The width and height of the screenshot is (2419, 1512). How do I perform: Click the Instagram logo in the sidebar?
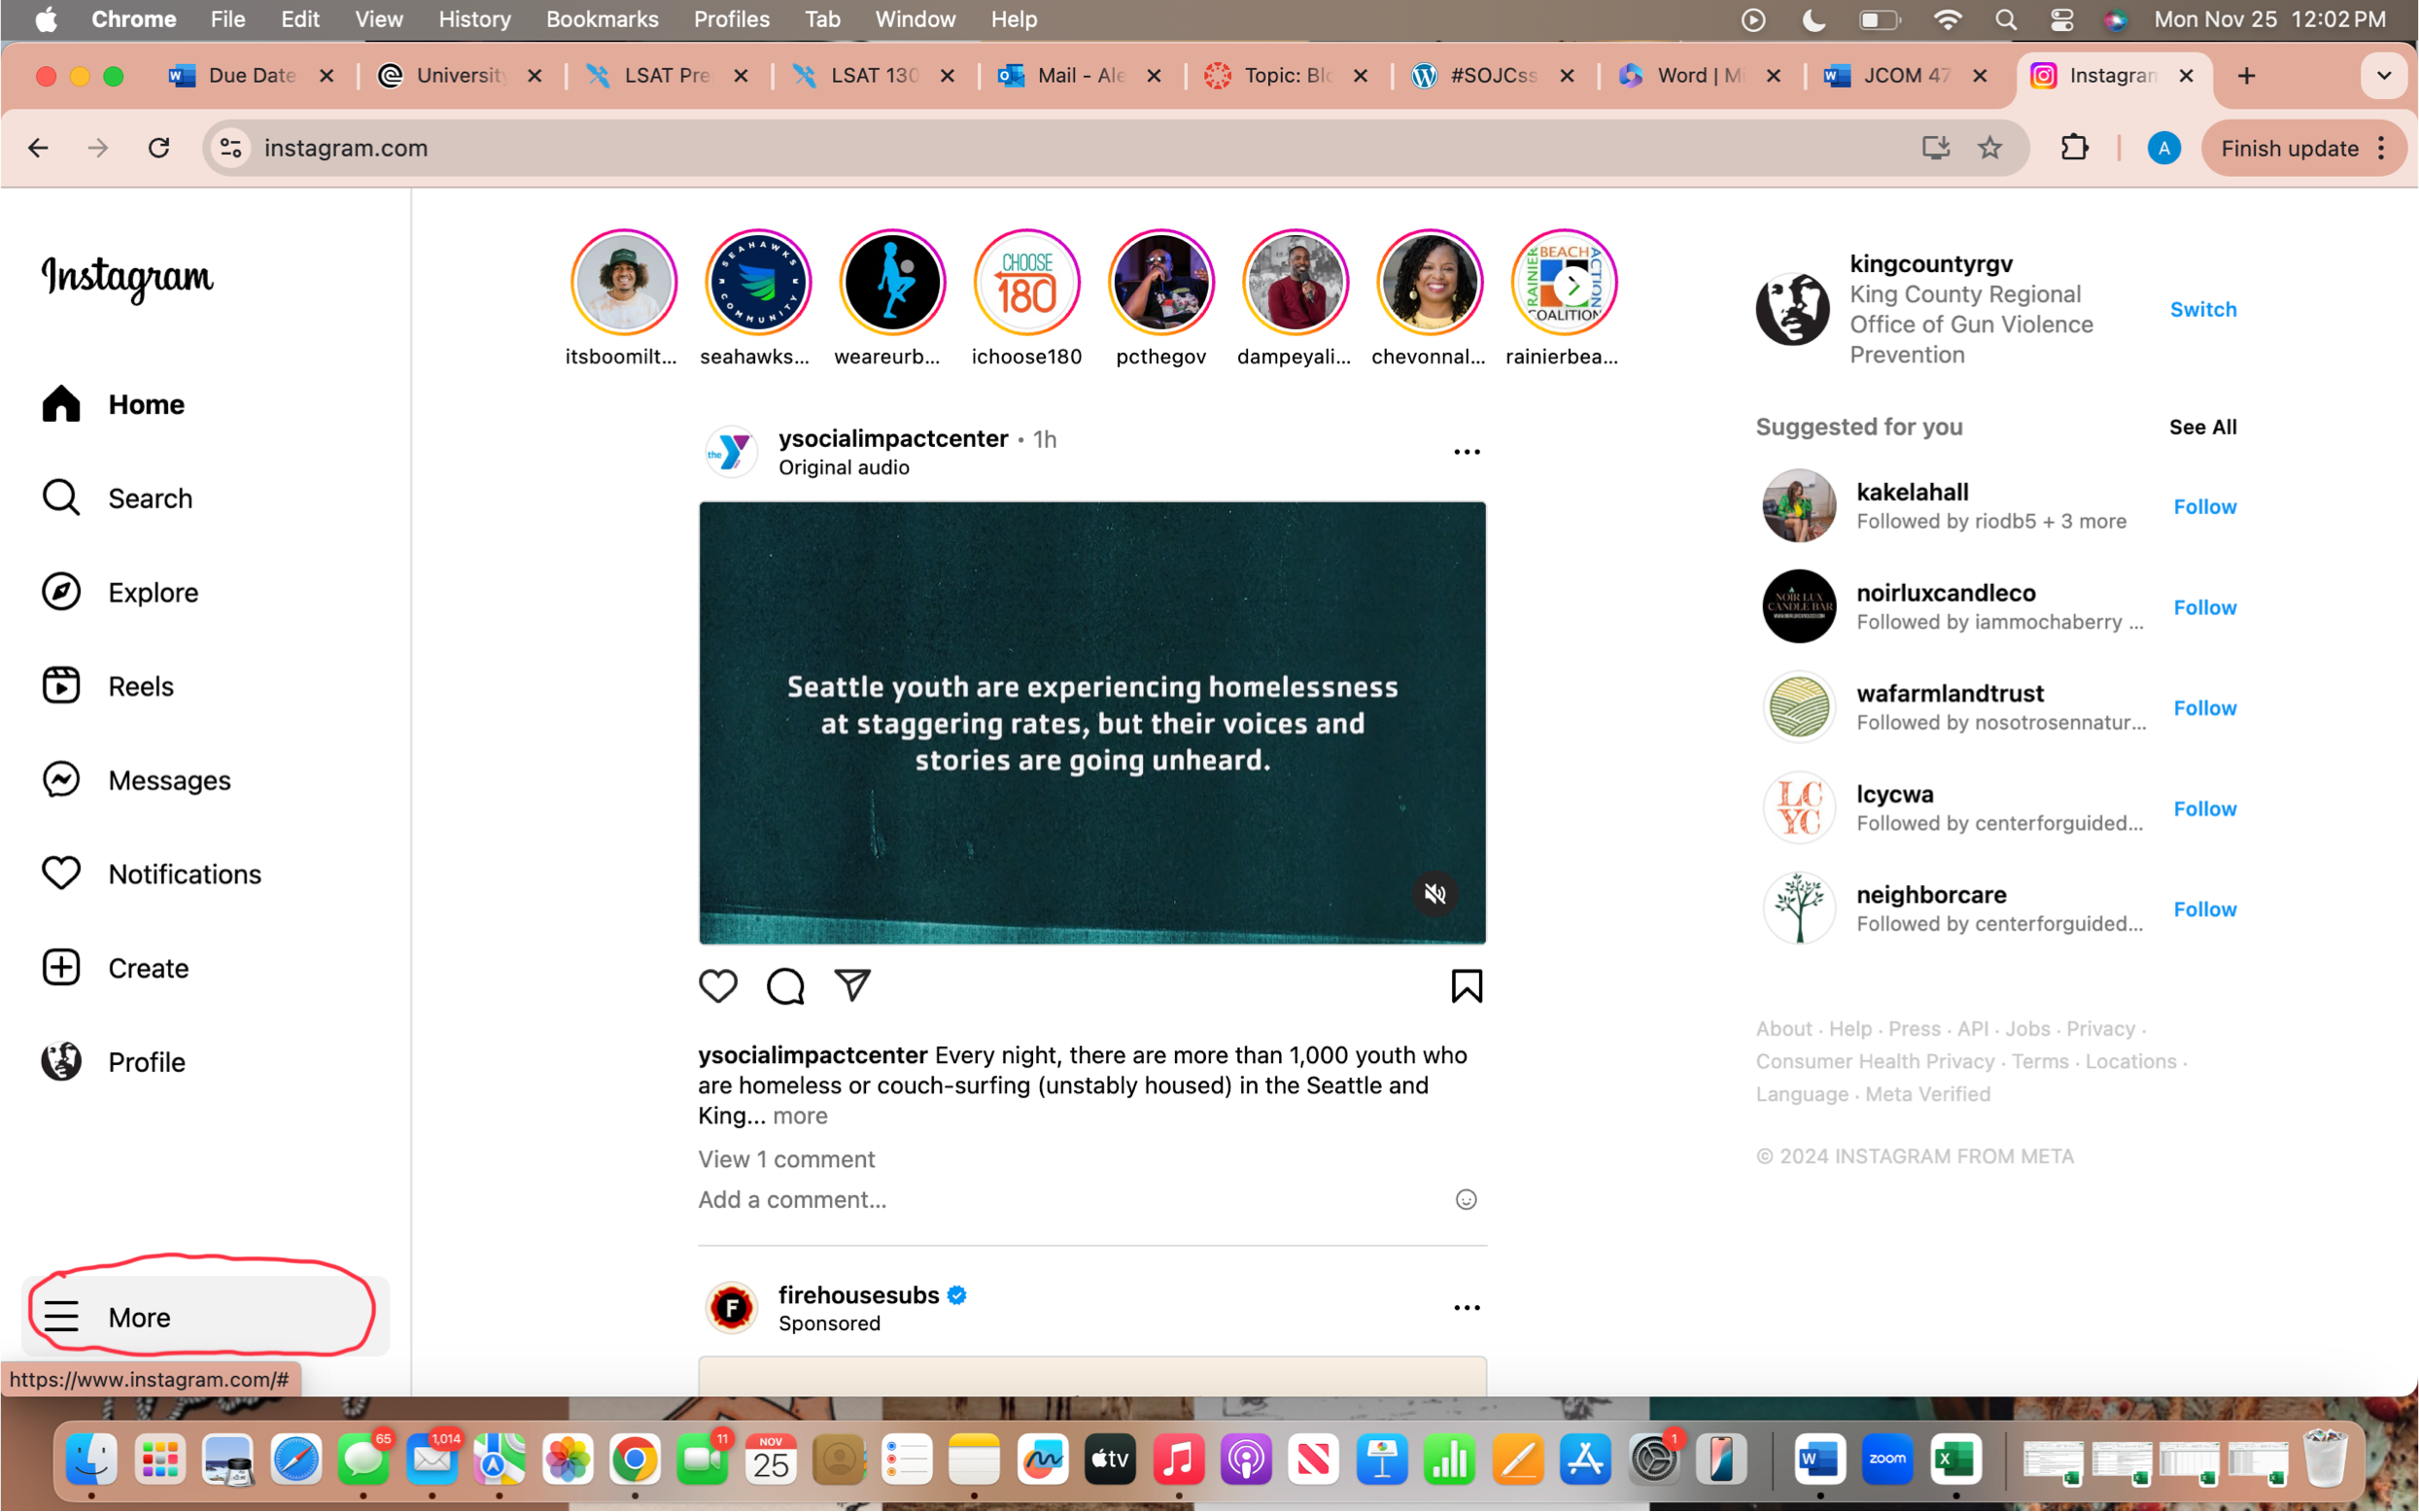pyautogui.click(x=127, y=278)
